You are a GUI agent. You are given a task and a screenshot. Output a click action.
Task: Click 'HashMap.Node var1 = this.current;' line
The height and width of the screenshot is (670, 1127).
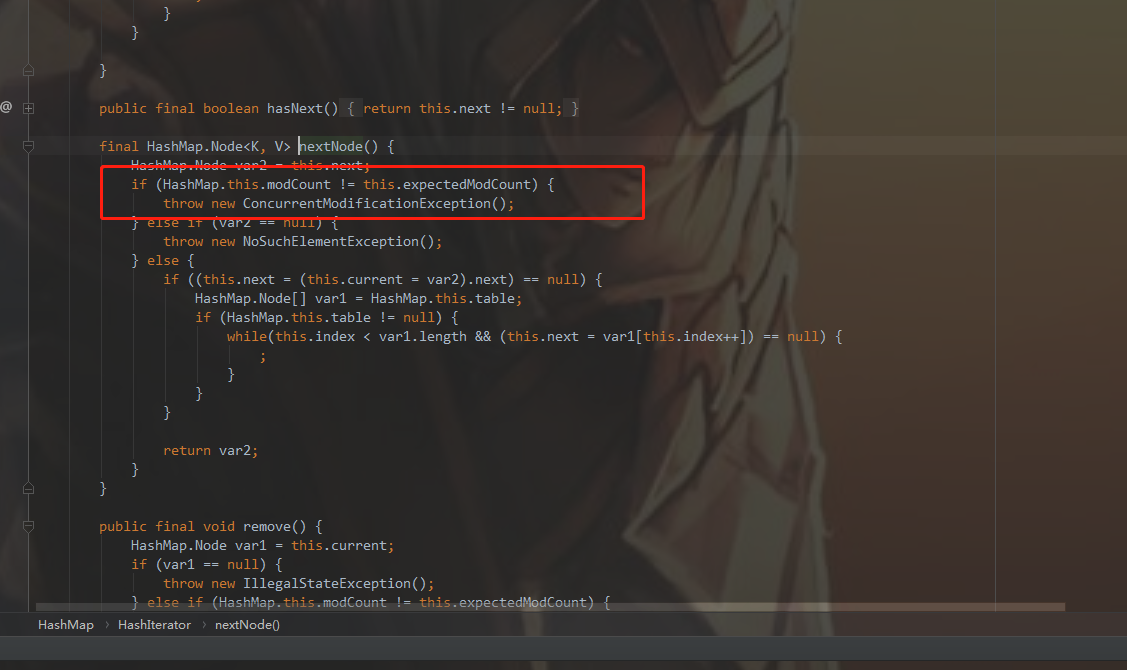262,546
